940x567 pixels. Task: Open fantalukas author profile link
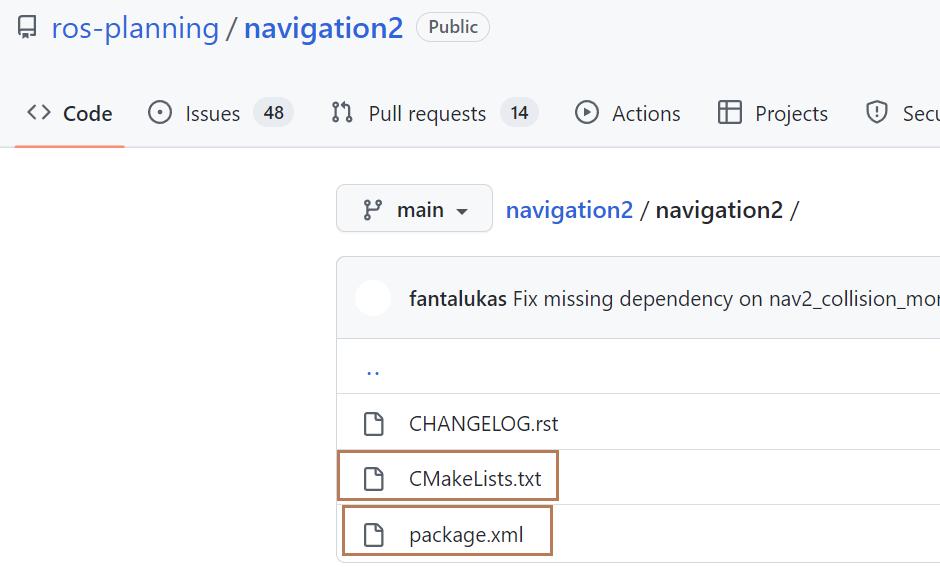(458, 298)
